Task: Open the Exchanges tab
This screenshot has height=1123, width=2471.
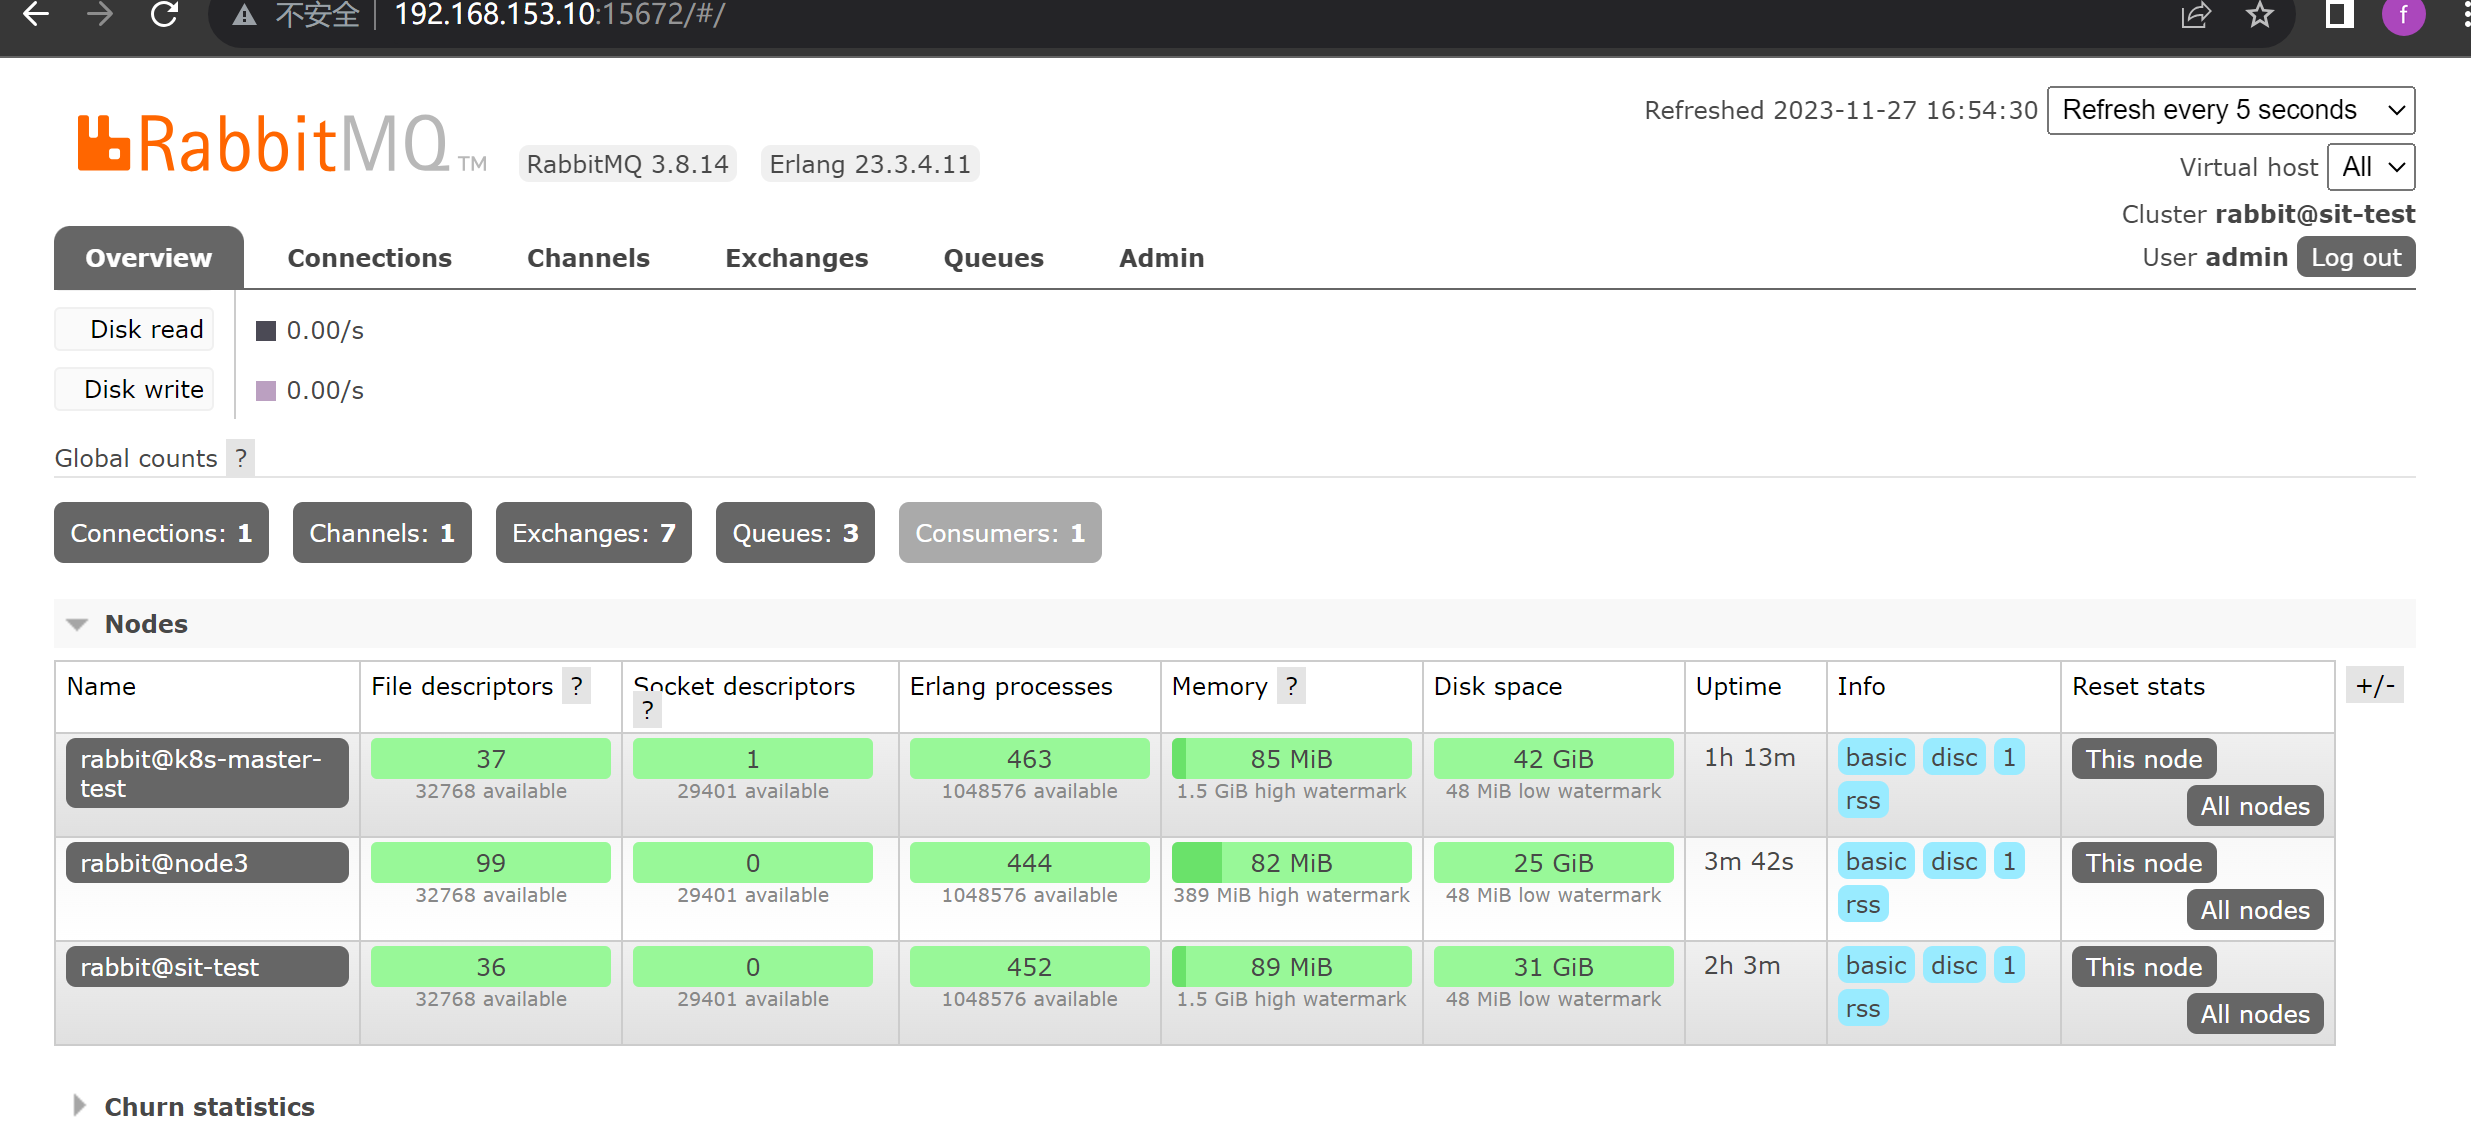Action: point(796,258)
